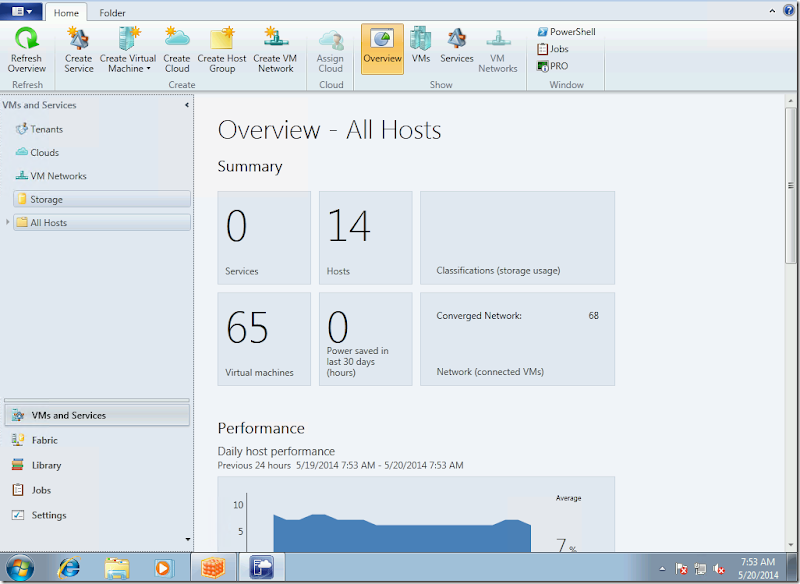The width and height of the screenshot is (800, 584).
Task: Open the application menu button
Action: click(x=21, y=11)
